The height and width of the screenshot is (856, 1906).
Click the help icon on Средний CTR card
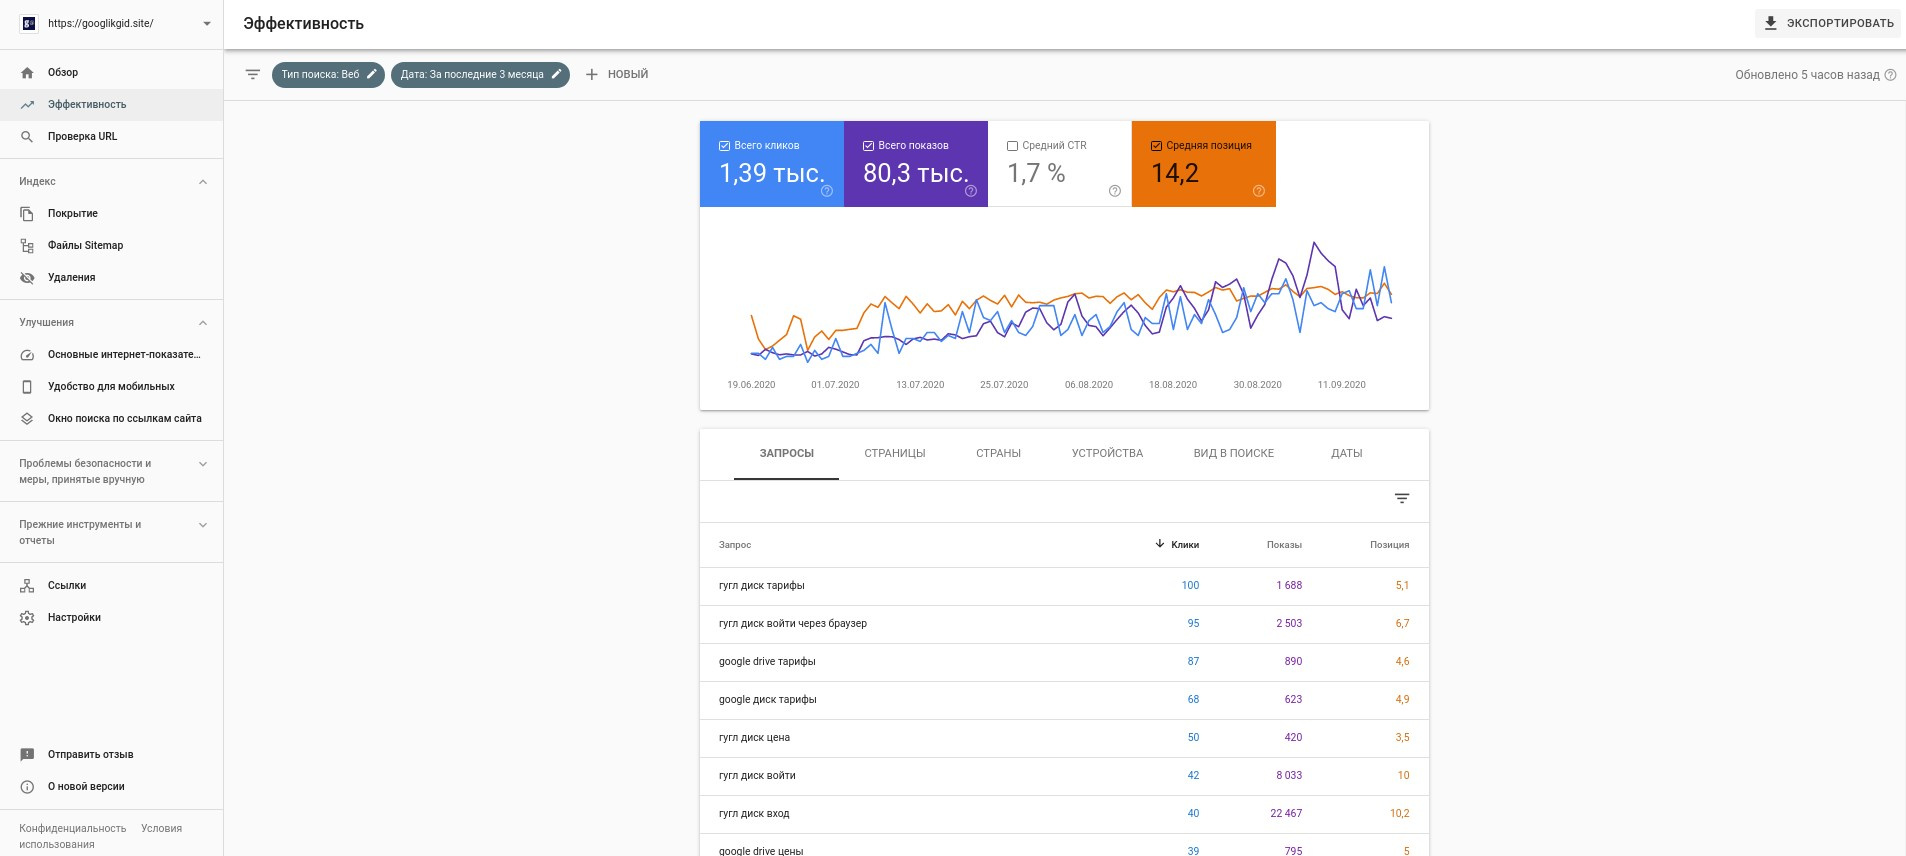[x=1114, y=191]
